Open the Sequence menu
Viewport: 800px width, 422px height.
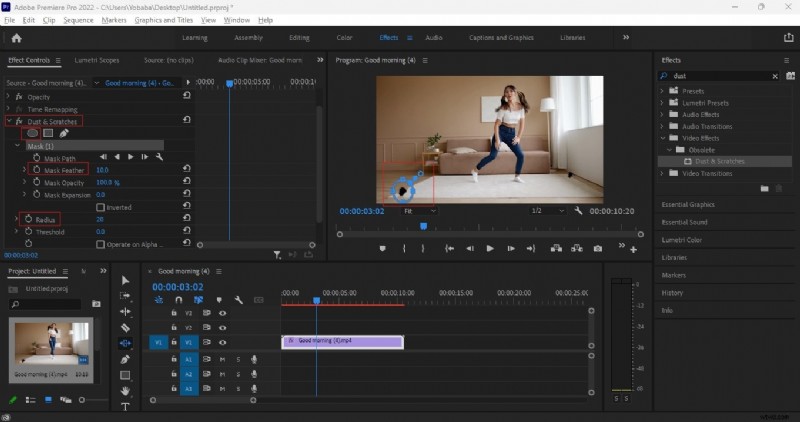(79, 20)
